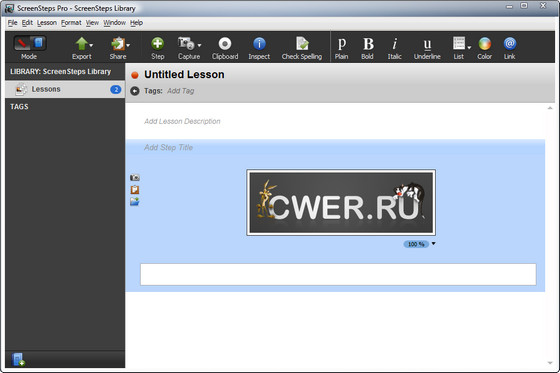The height and width of the screenshot is (373, 560).
Task: Toggle the red lesson status dot
Action: tap(135, 75)
